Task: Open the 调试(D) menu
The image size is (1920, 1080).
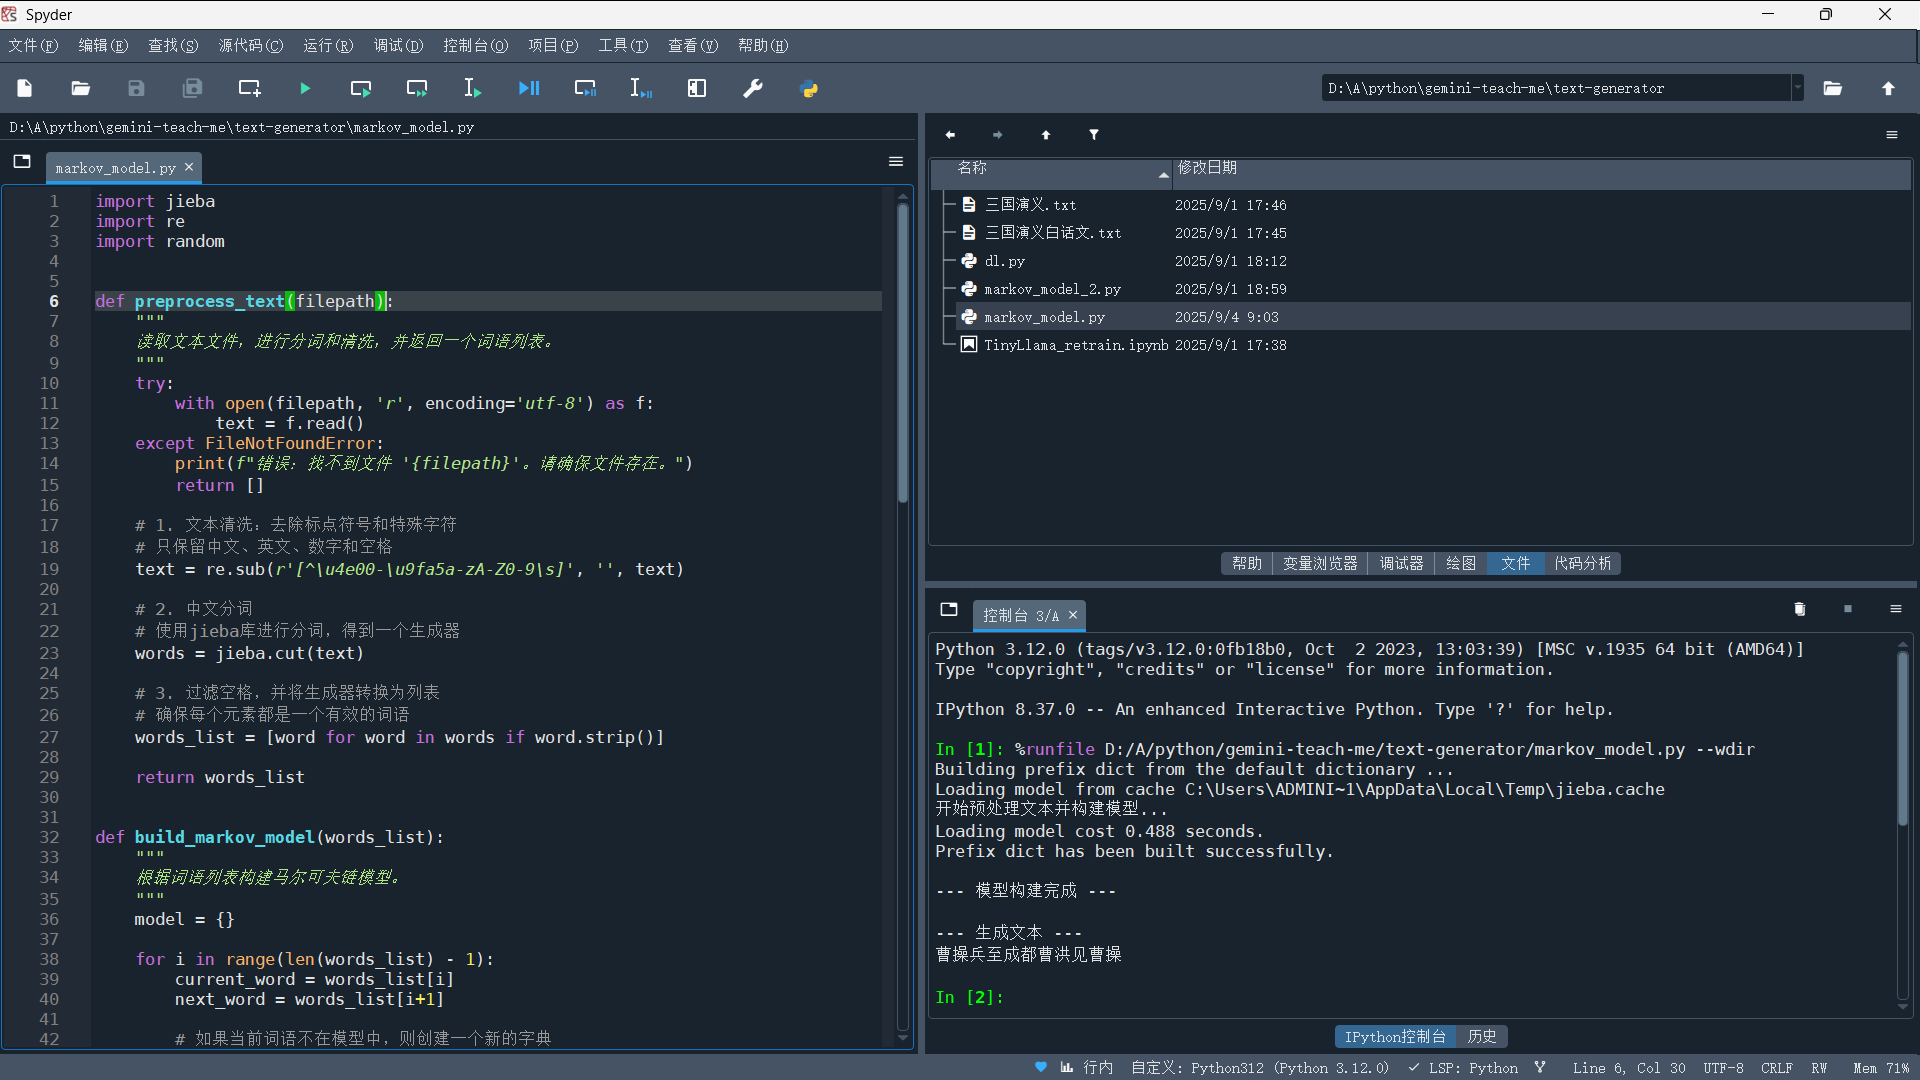Action: coord(397,45)
